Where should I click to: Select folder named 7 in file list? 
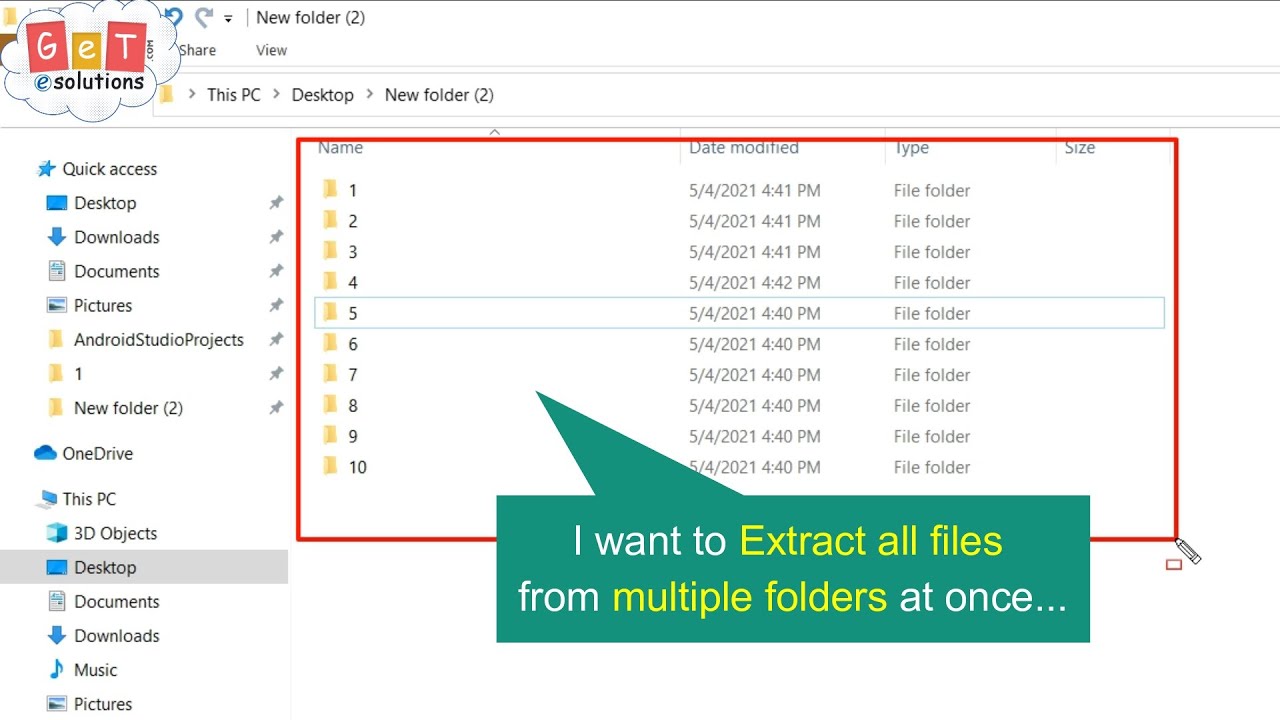coord(352,375)
